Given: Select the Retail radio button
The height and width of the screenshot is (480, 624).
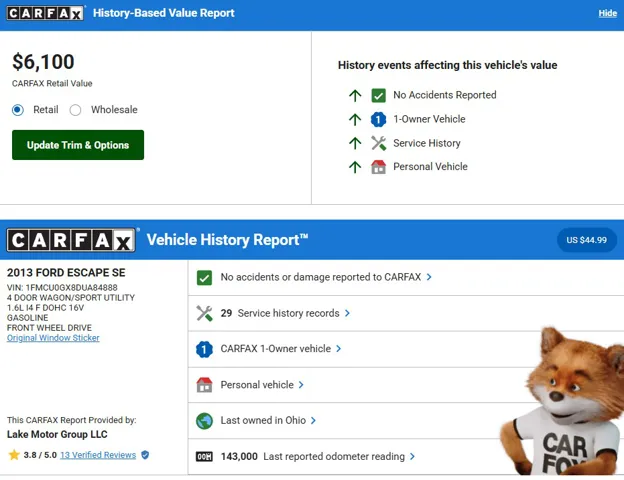Looking at the screenshot, I should [18, 110].
